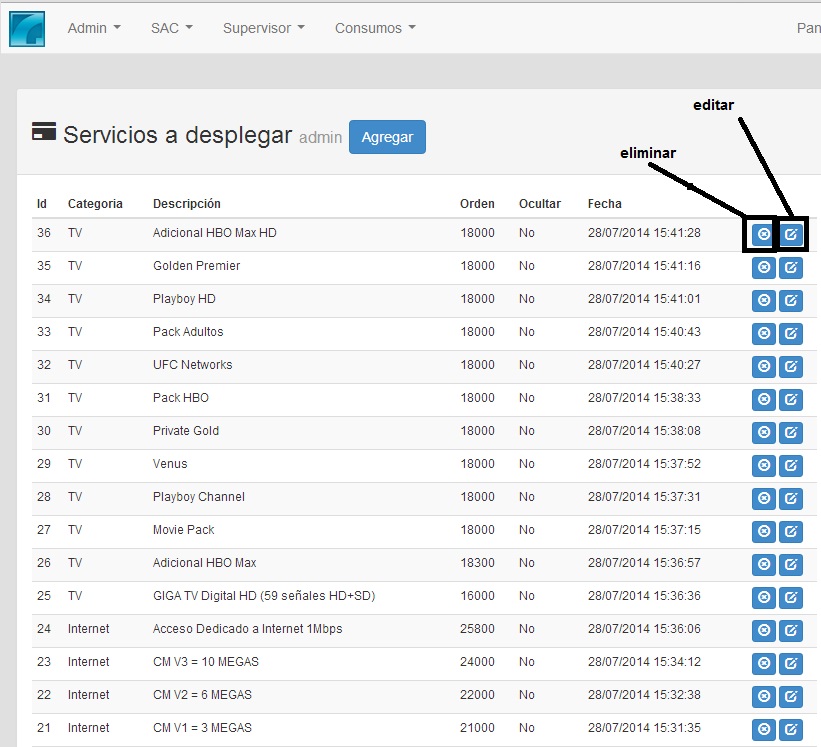The width and height of the screenshot is (821, 747).
Task: Click the editar icon for Pack Adultos
Action: (791, 333)
